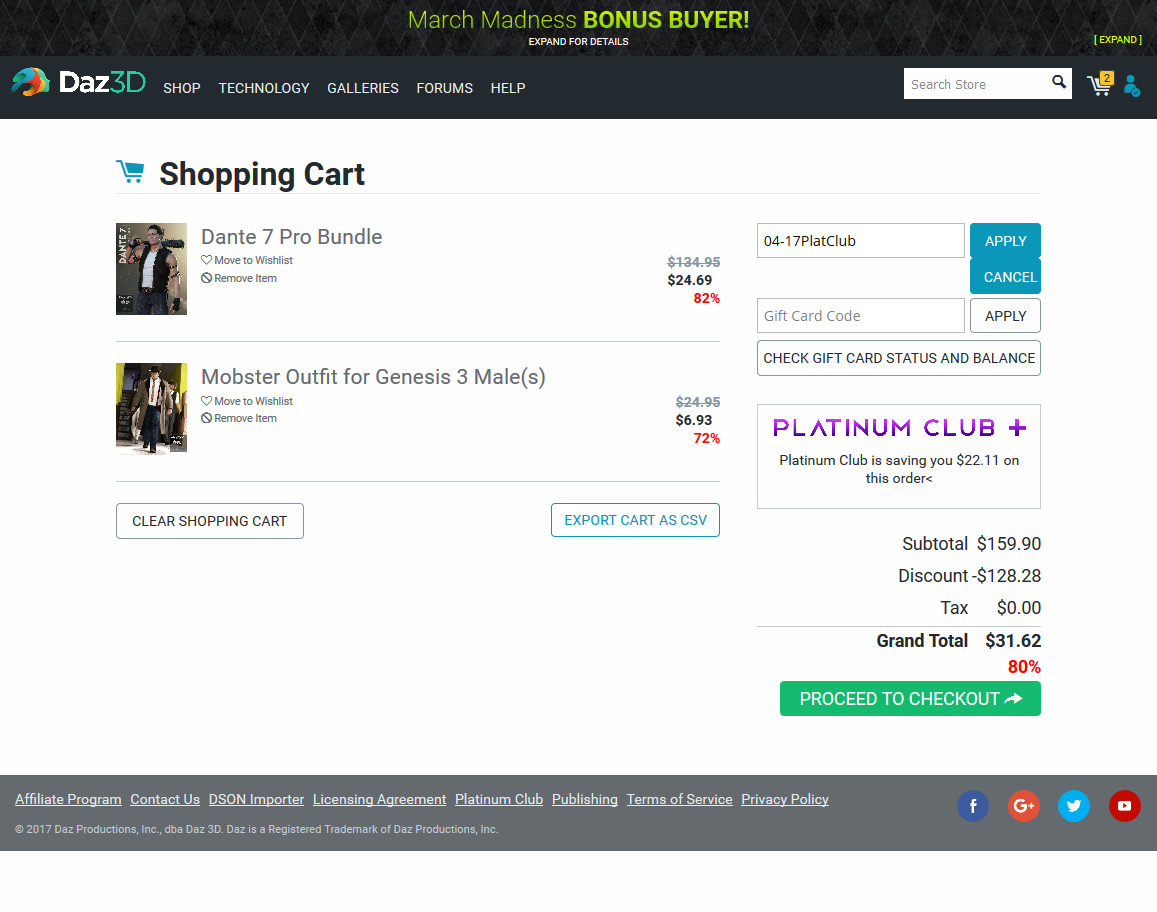1157x912 pixels.
Task: Open the Dante 7 Pro Bundle title link
Action: [291, 237]
